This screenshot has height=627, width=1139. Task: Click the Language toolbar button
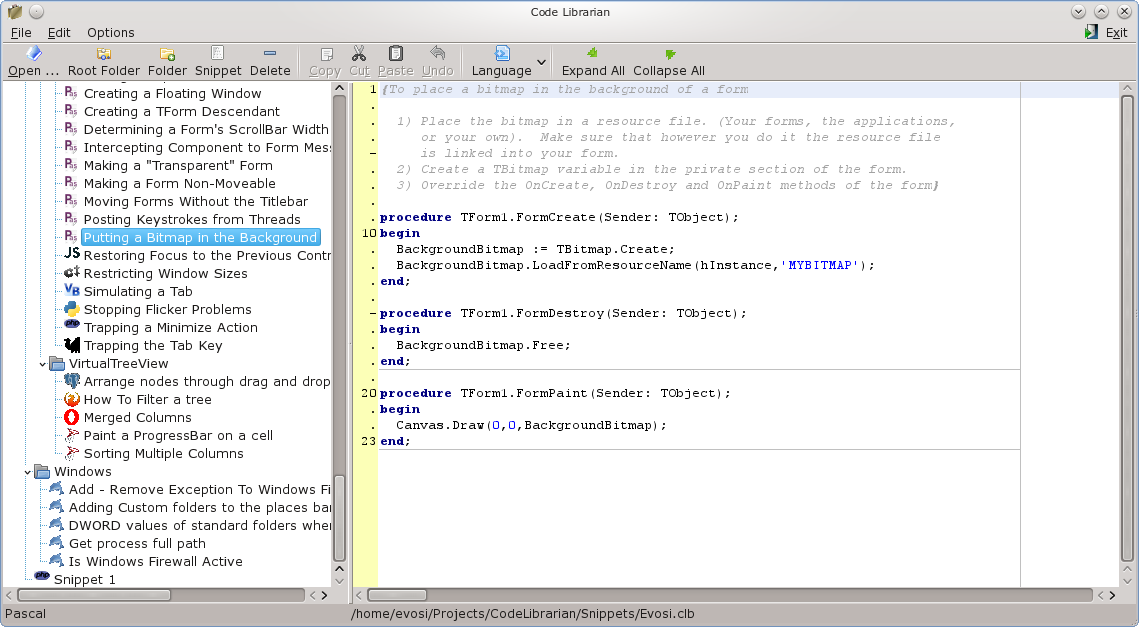[x=501, y=61]
